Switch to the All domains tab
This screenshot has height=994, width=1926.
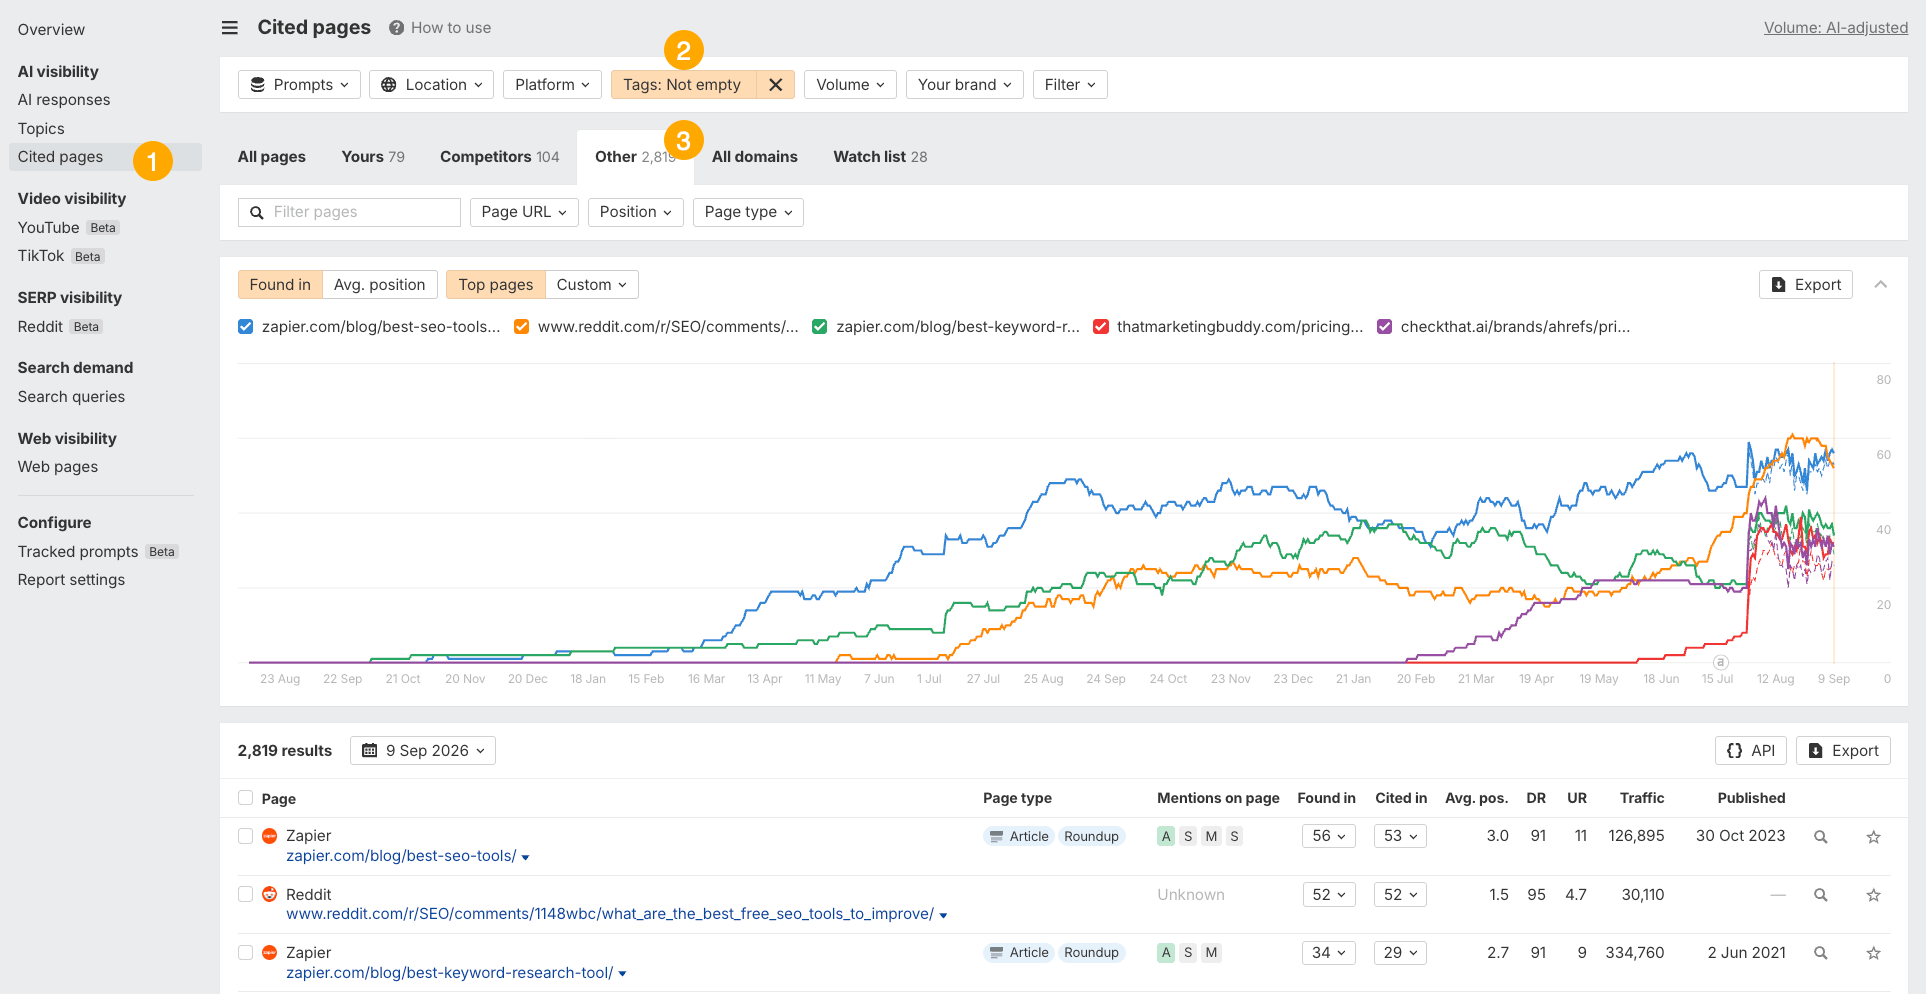point(755,157)
